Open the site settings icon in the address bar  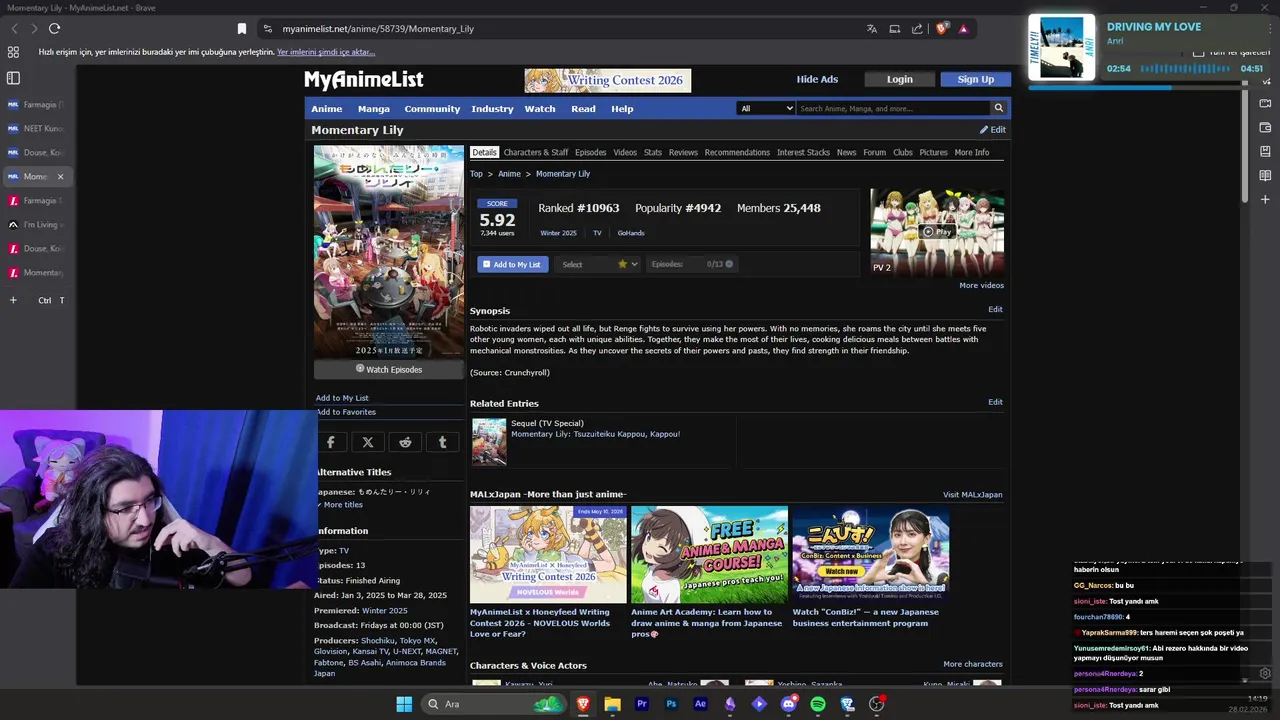pos(267,29)
